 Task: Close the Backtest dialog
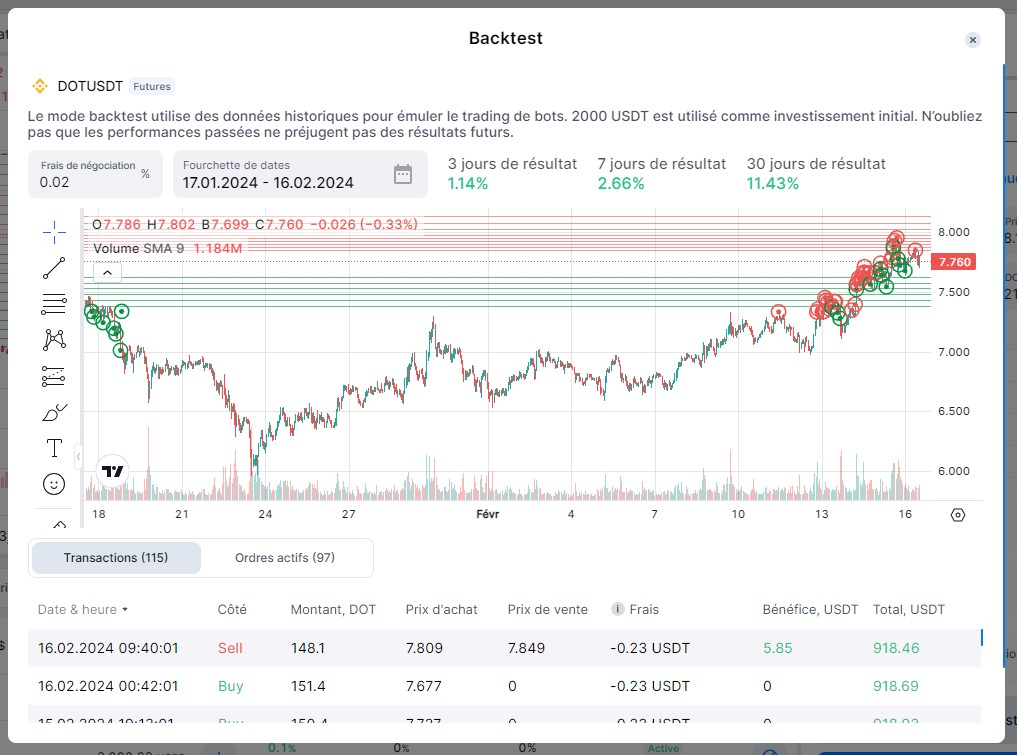coord(972,40)
